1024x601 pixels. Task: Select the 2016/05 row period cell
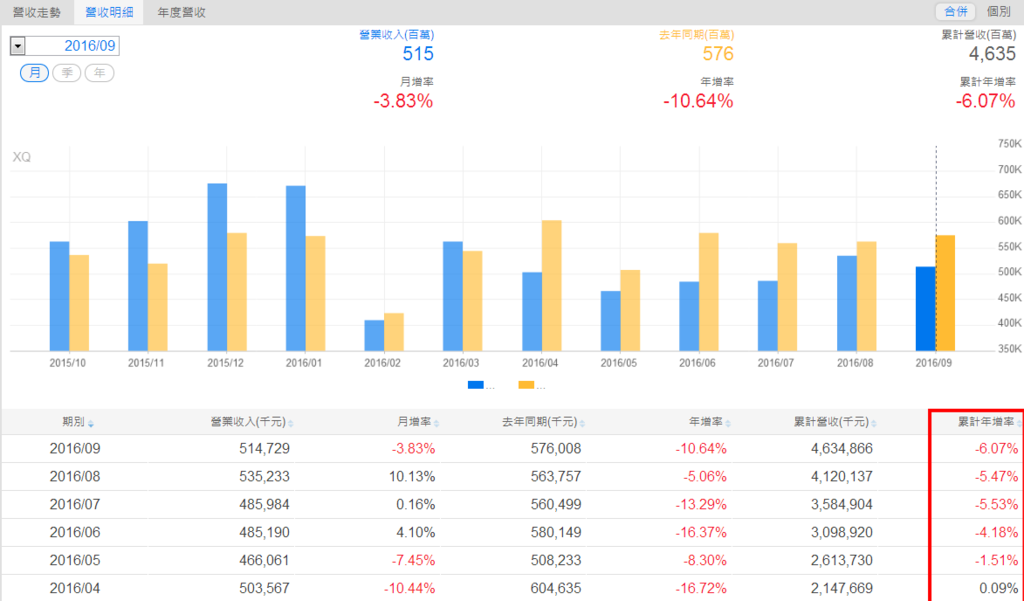pyautogui.click(x=75, y=560)
